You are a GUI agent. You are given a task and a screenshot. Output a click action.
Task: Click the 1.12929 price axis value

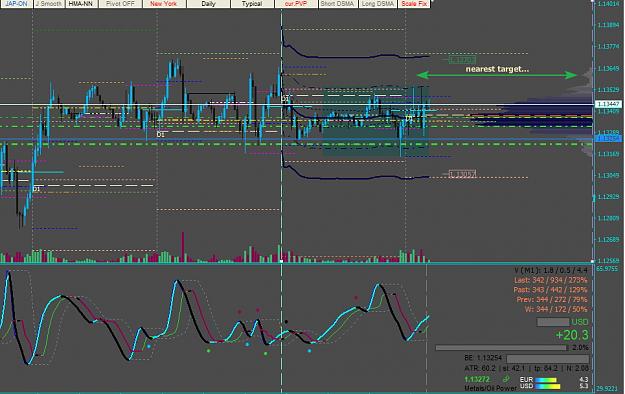(609, 197)
